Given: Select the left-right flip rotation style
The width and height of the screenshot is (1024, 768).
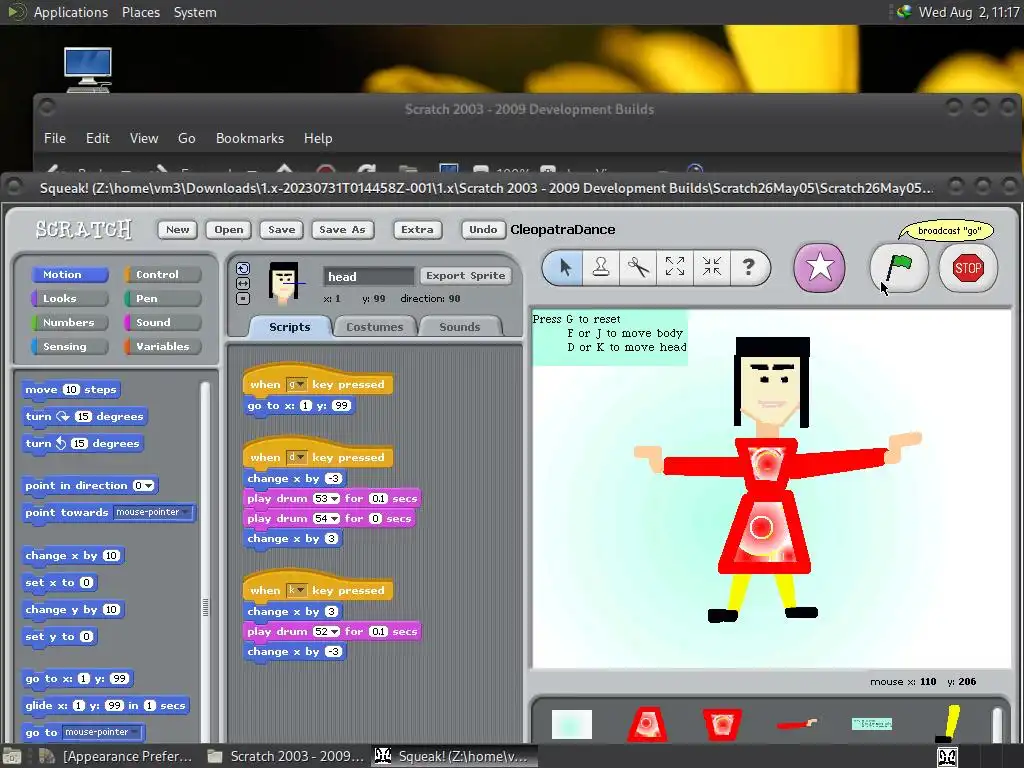Looking at the screenshot, I should tap(243, 283).
